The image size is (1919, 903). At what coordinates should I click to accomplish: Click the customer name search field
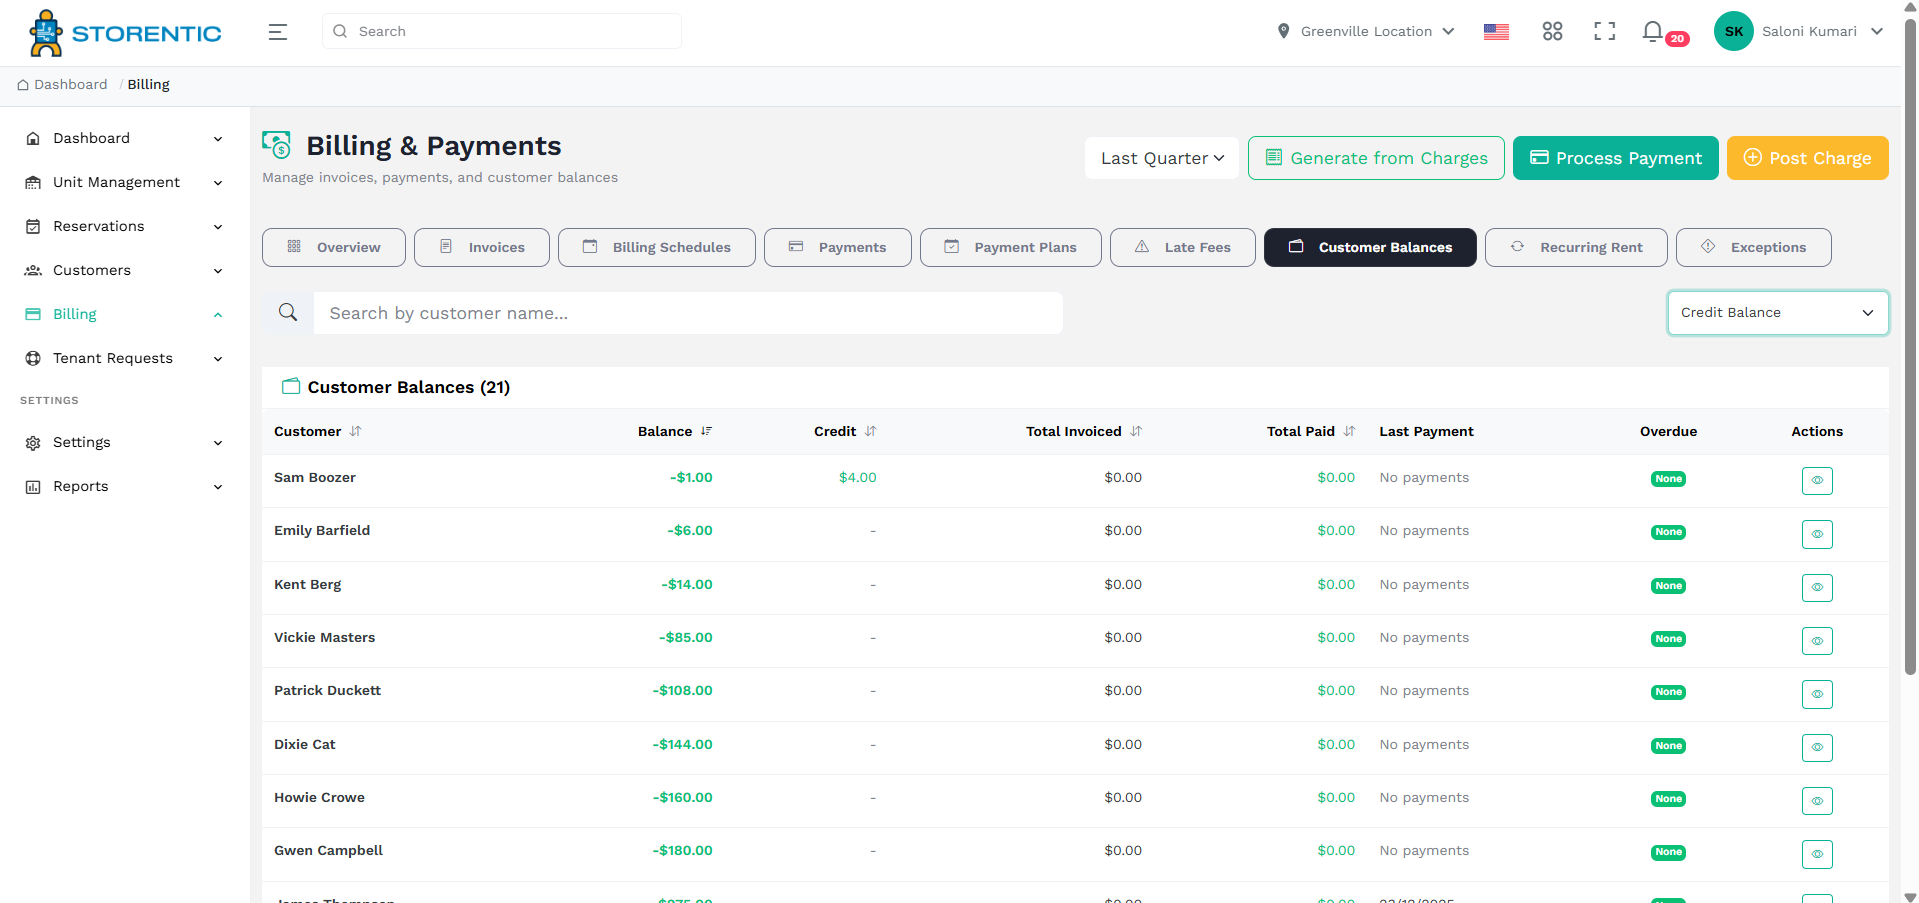[x=688, y=312]
